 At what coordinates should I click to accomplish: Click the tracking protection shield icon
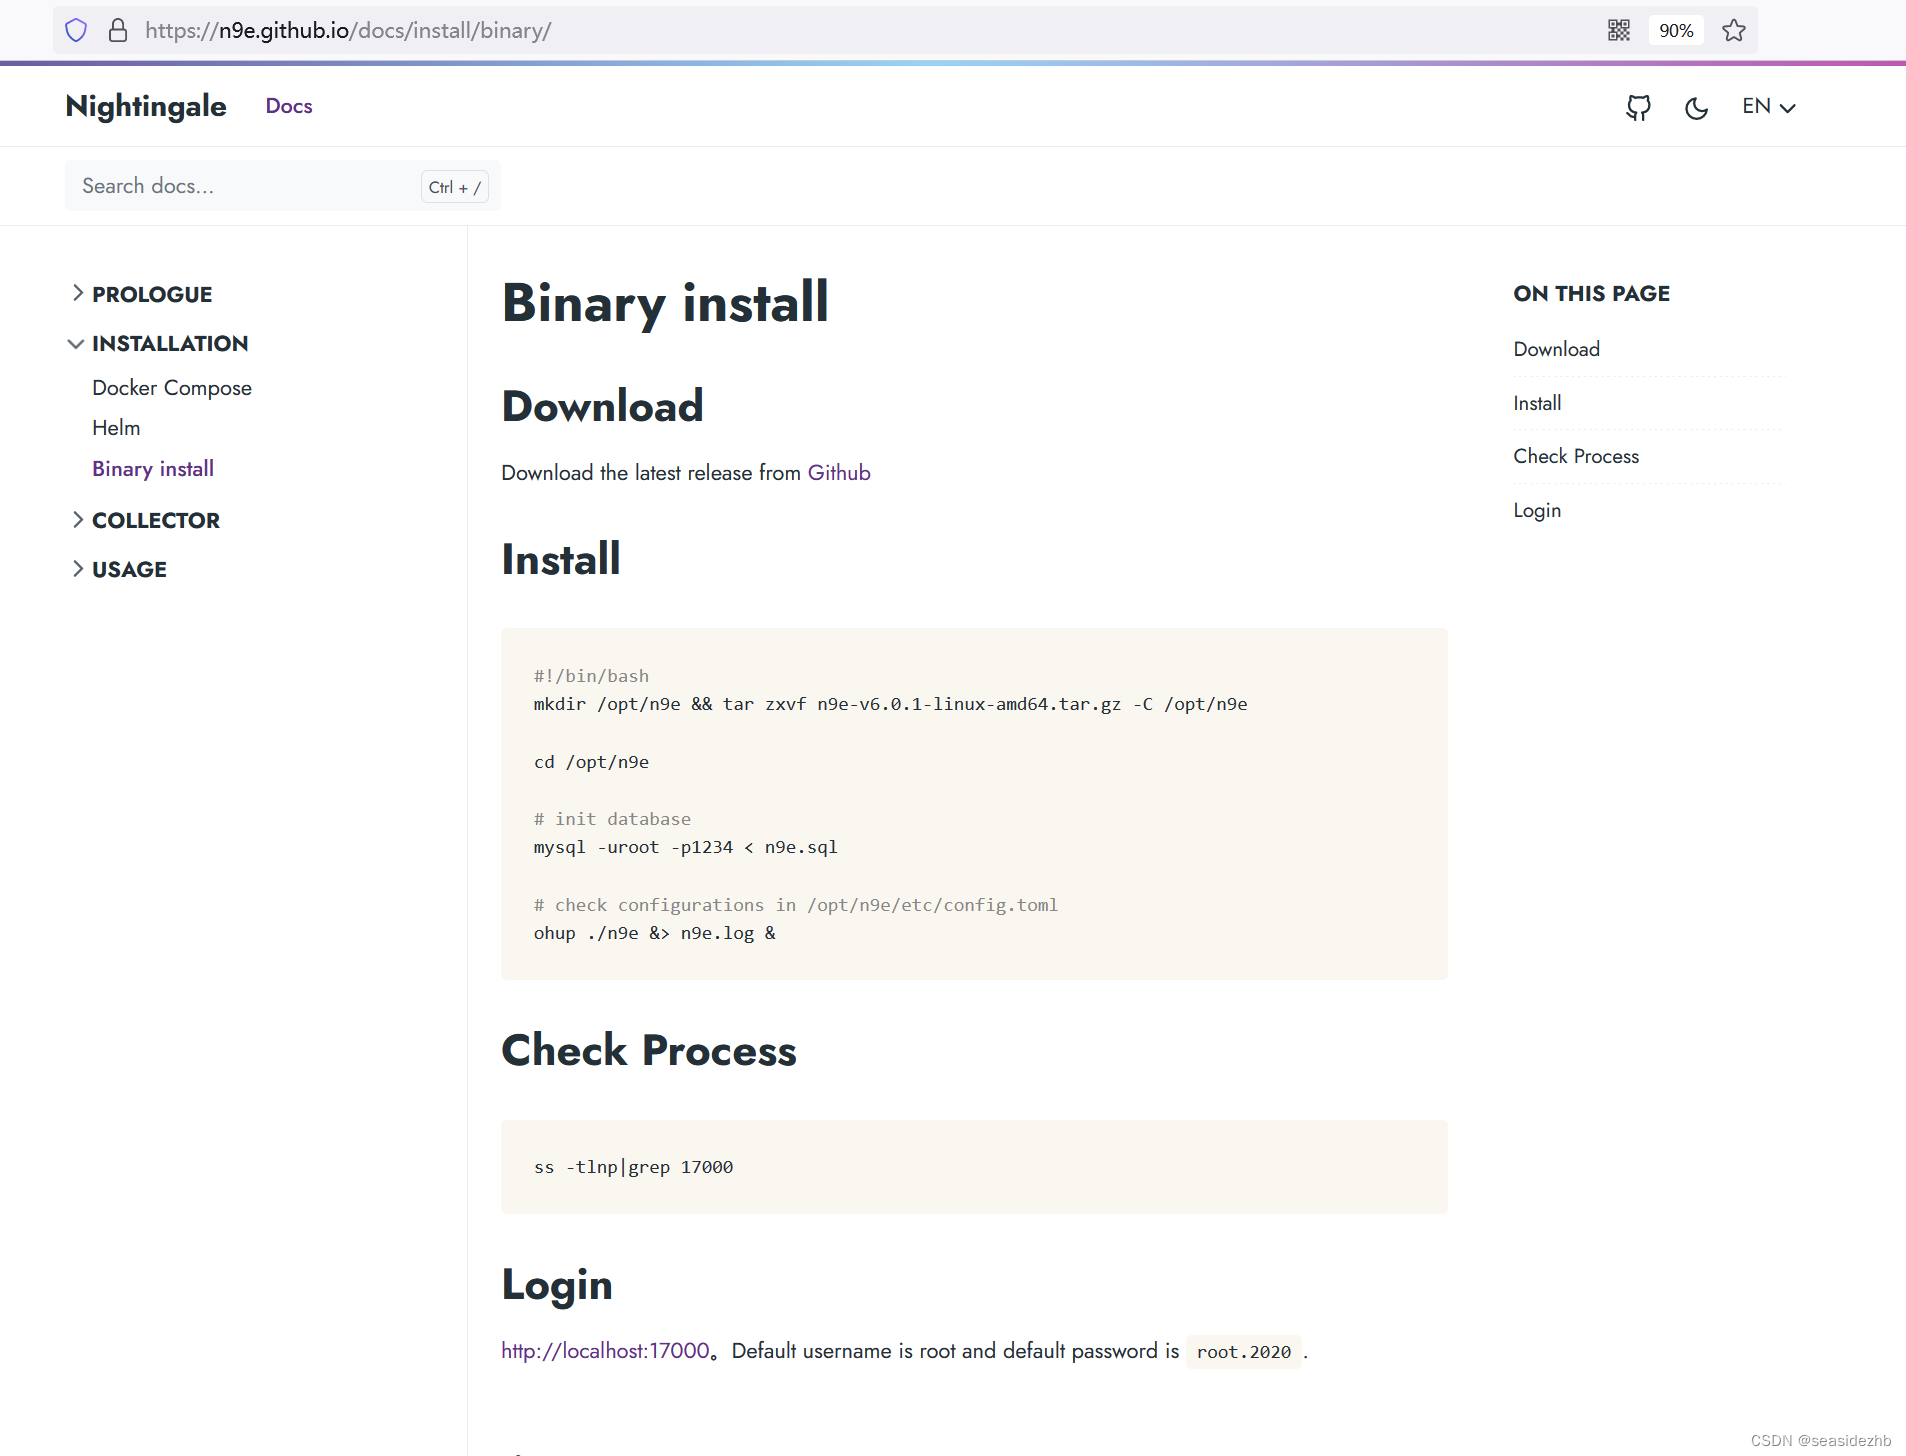76,30
